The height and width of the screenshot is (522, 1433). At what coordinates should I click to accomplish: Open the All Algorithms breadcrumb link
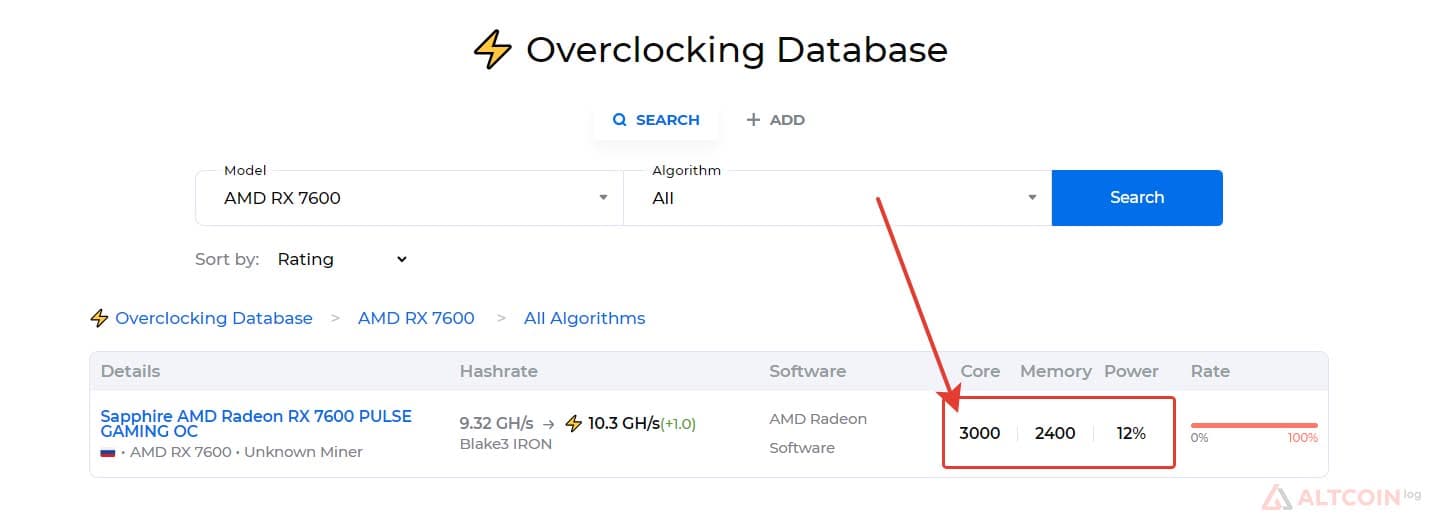click(x=585, y=318)
